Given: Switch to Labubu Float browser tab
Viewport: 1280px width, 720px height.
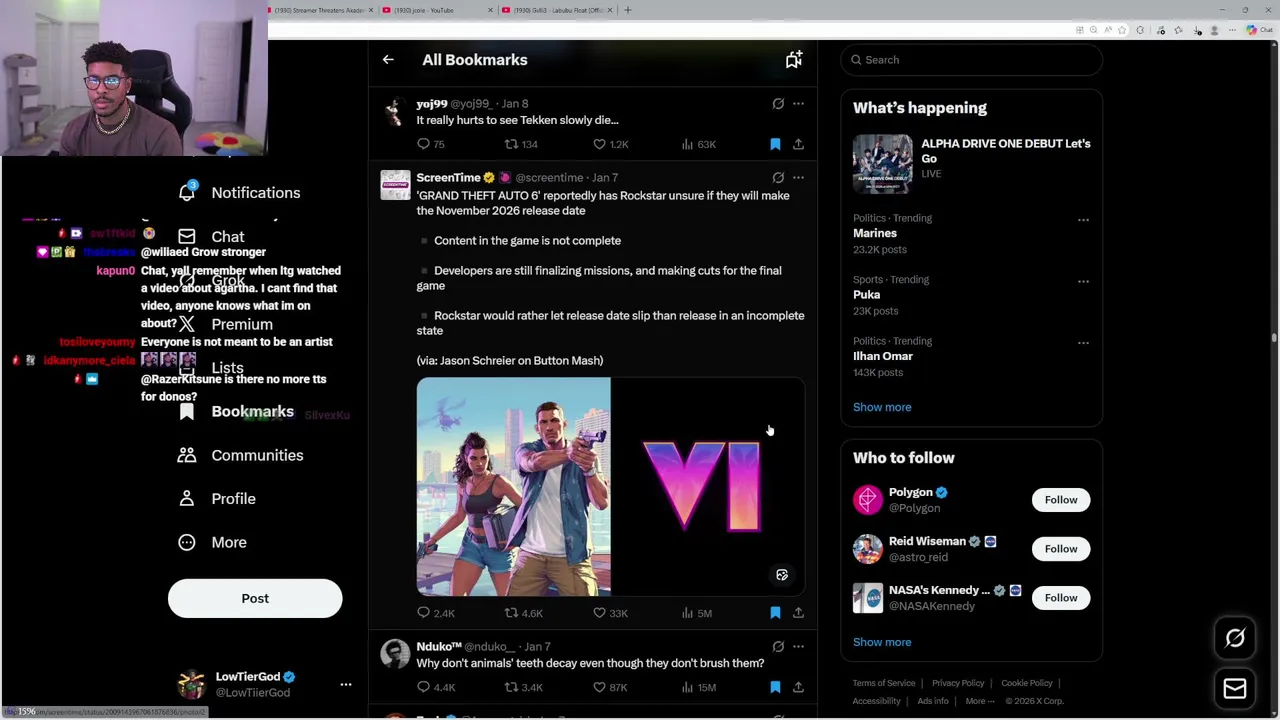Looking at the screenshot, I should [x=558, y=10].
